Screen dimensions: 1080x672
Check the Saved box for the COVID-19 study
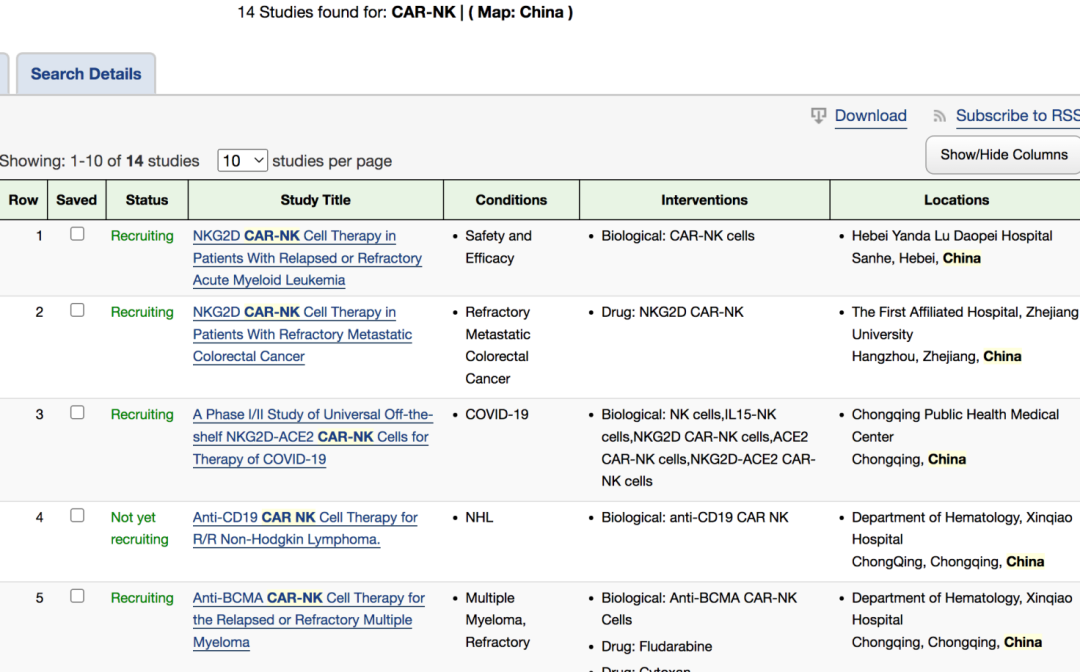[x=77, y=412]
